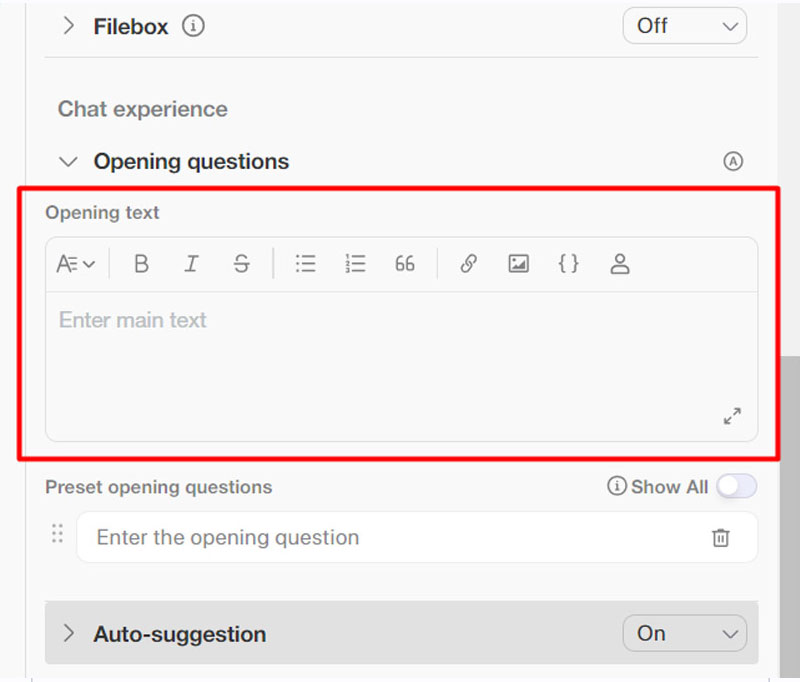Expand the Filebox section
Screen dimensions: 800x682
point(68,26)
